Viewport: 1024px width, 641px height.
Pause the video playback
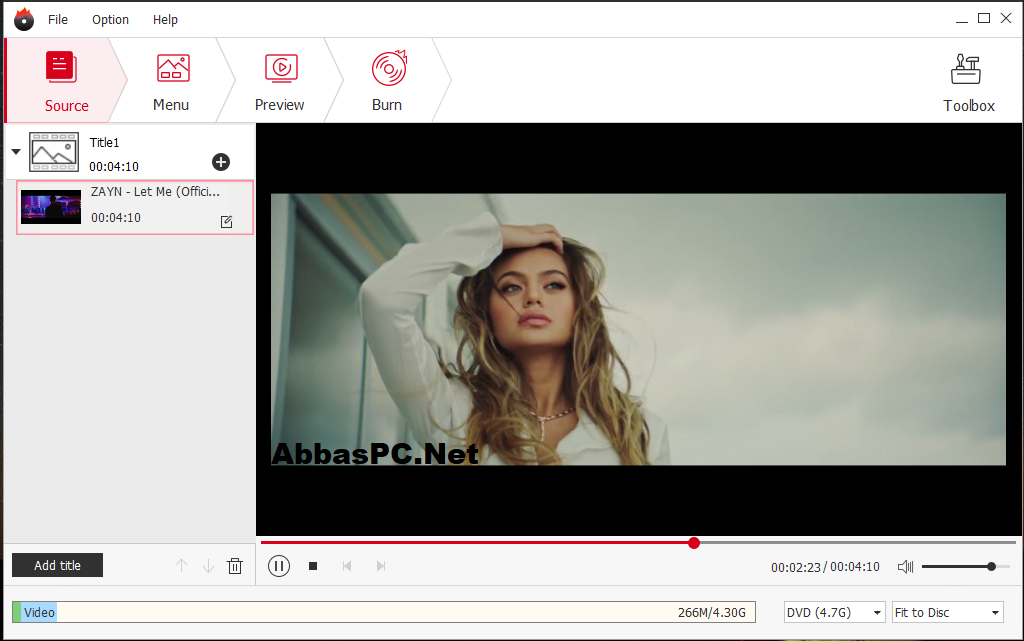coord(279,566)
